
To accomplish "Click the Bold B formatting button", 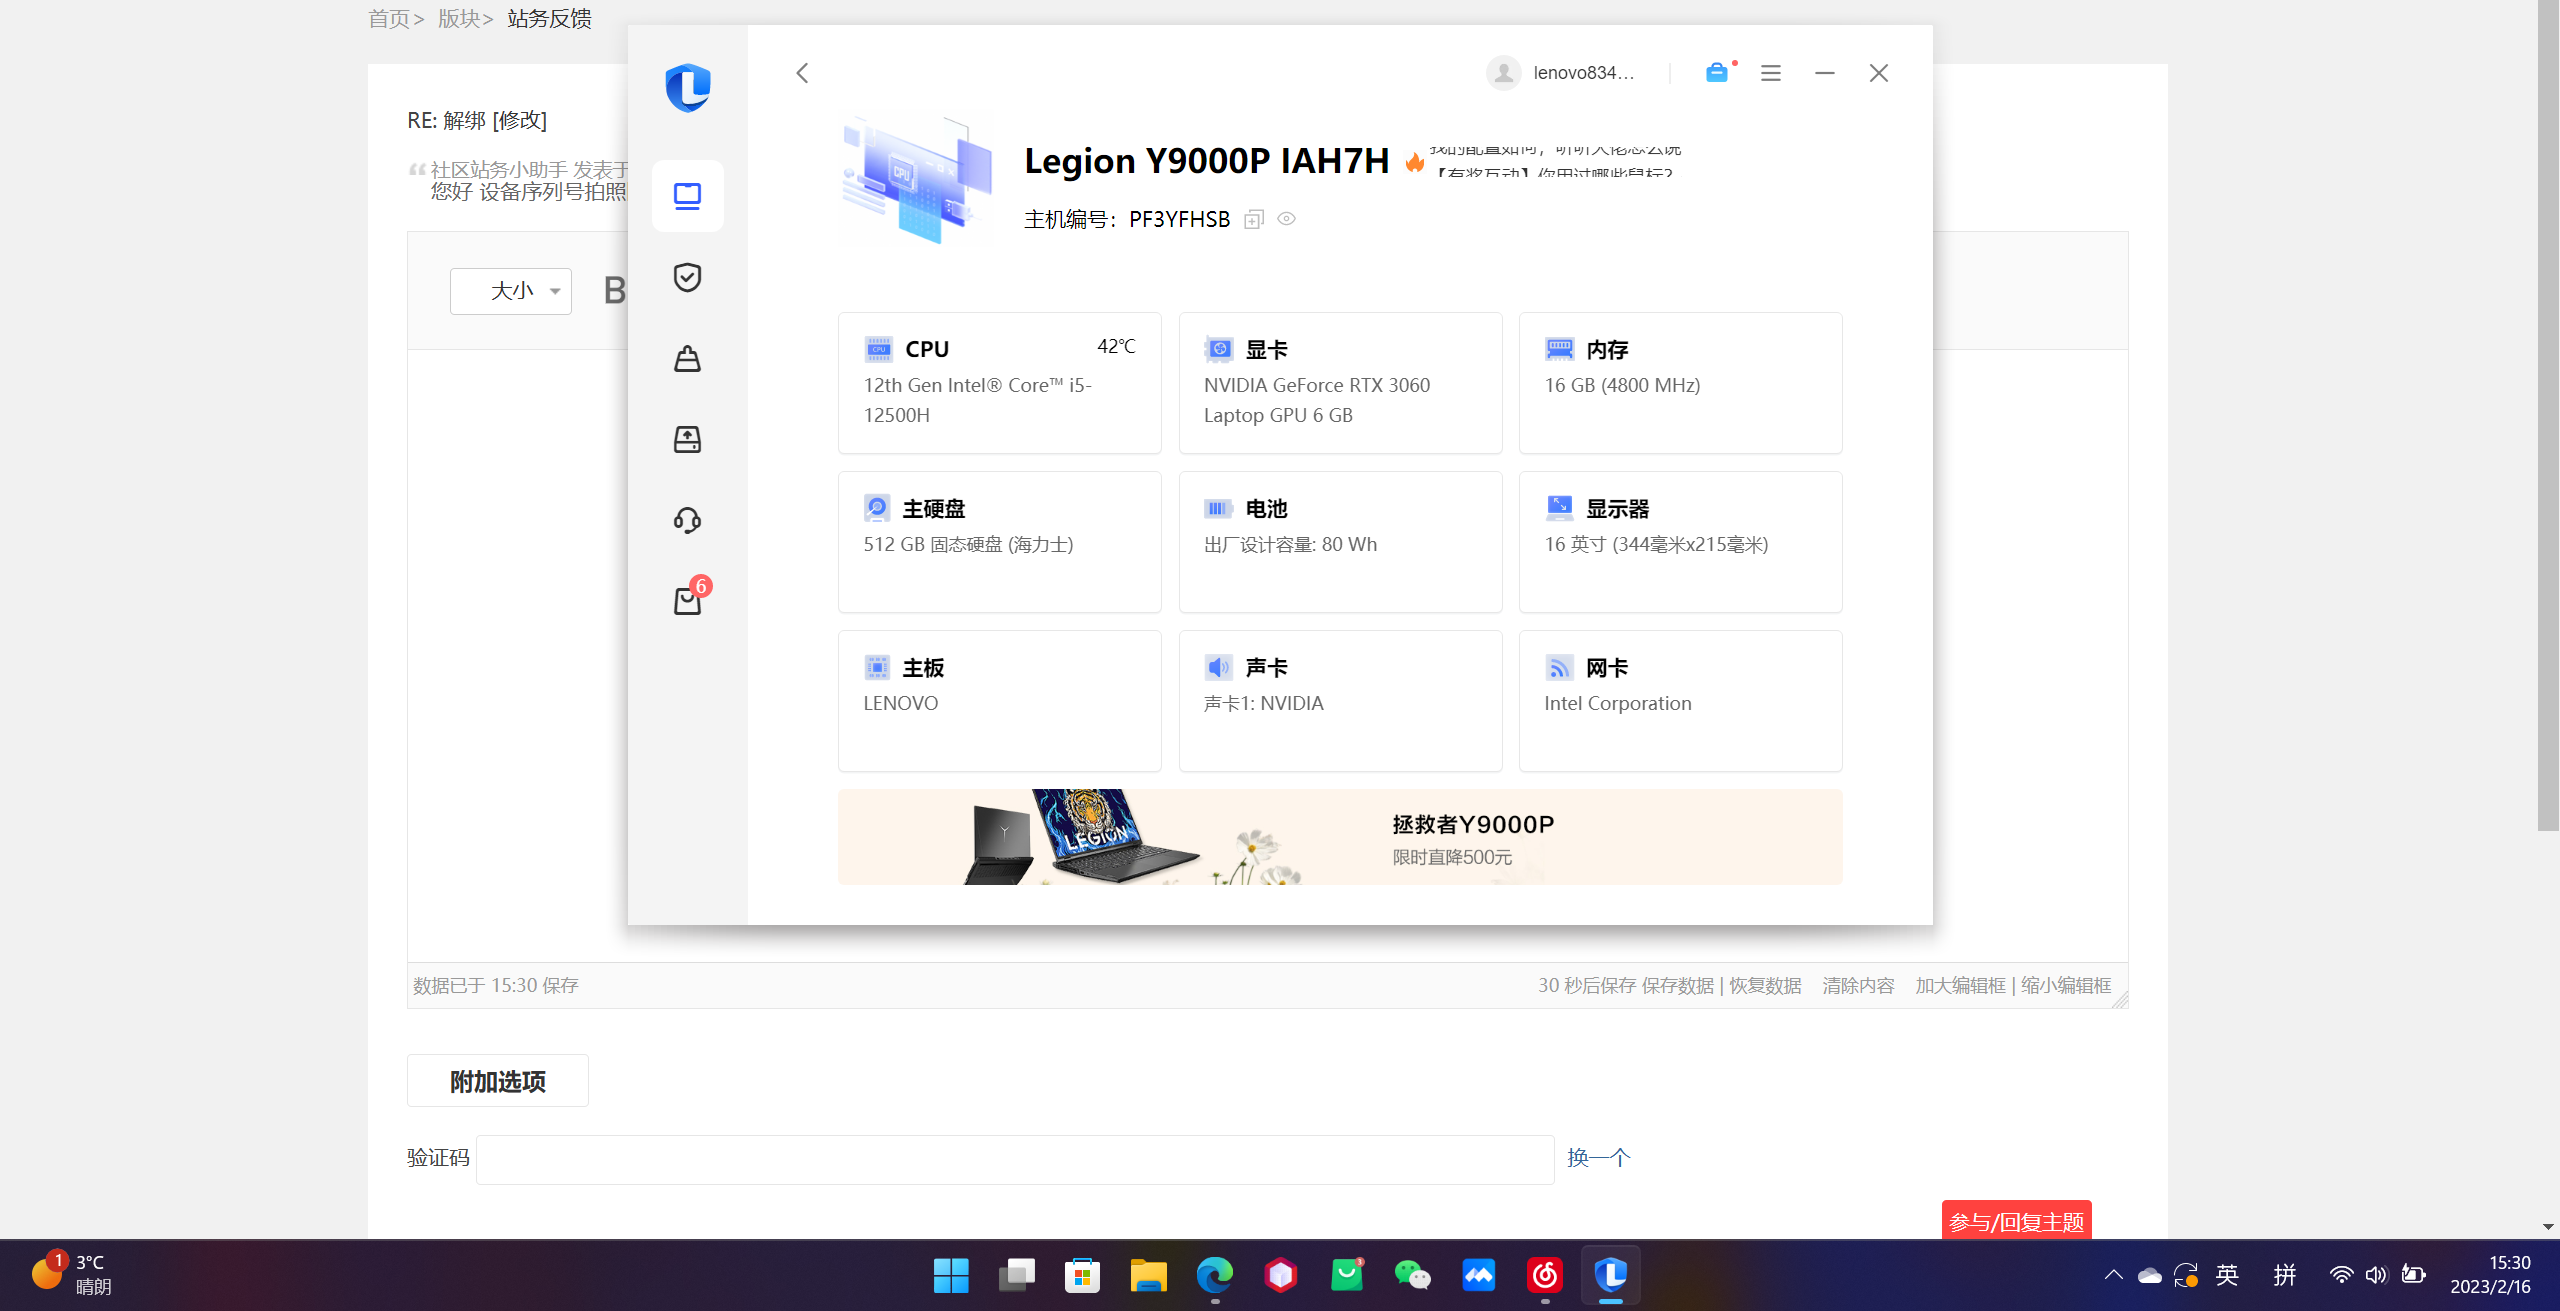I will coord(614,291).
